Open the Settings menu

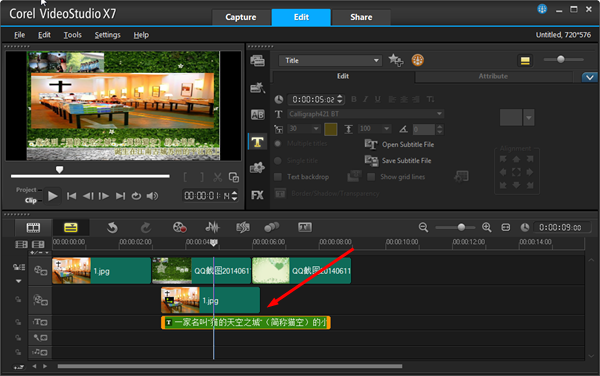(x=108, y=35)
